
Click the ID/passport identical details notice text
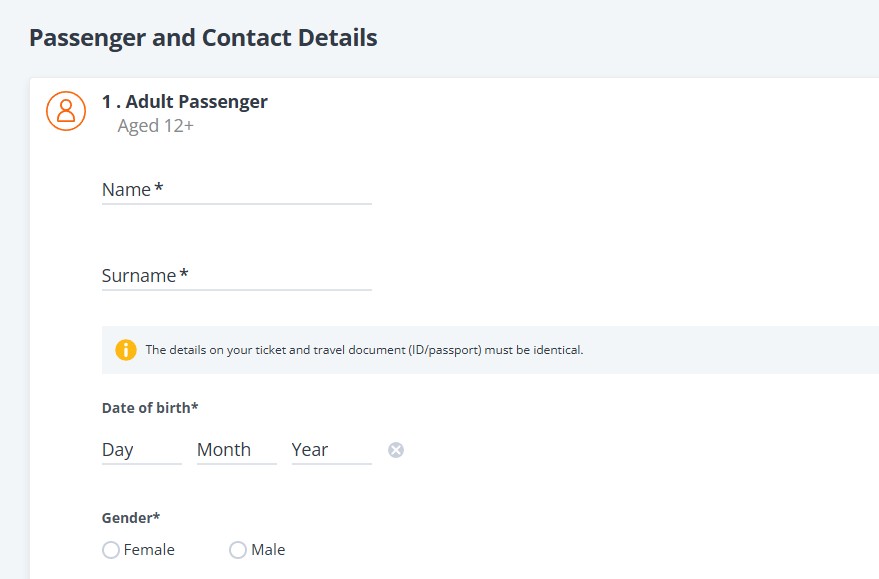click(364, 350)
